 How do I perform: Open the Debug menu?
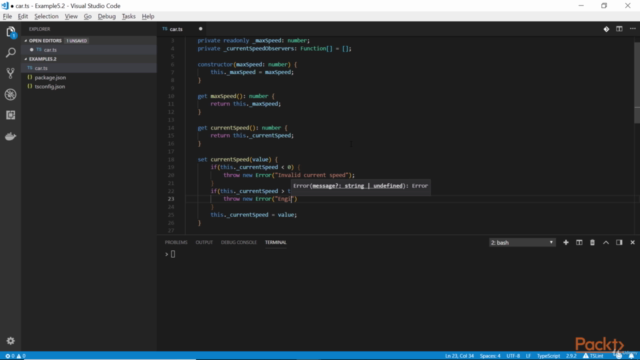click(107, 16)
